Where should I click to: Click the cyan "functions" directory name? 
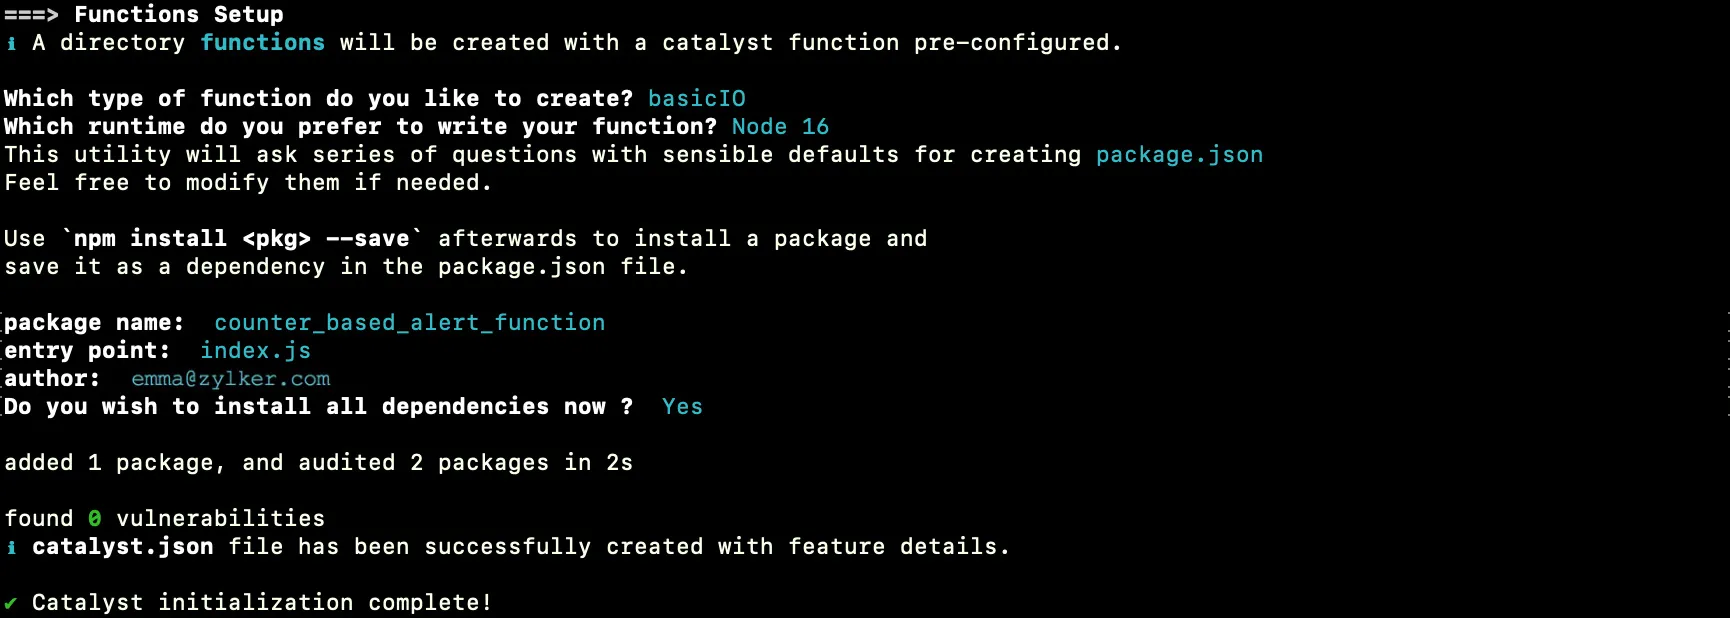click(x=262, y=43)
